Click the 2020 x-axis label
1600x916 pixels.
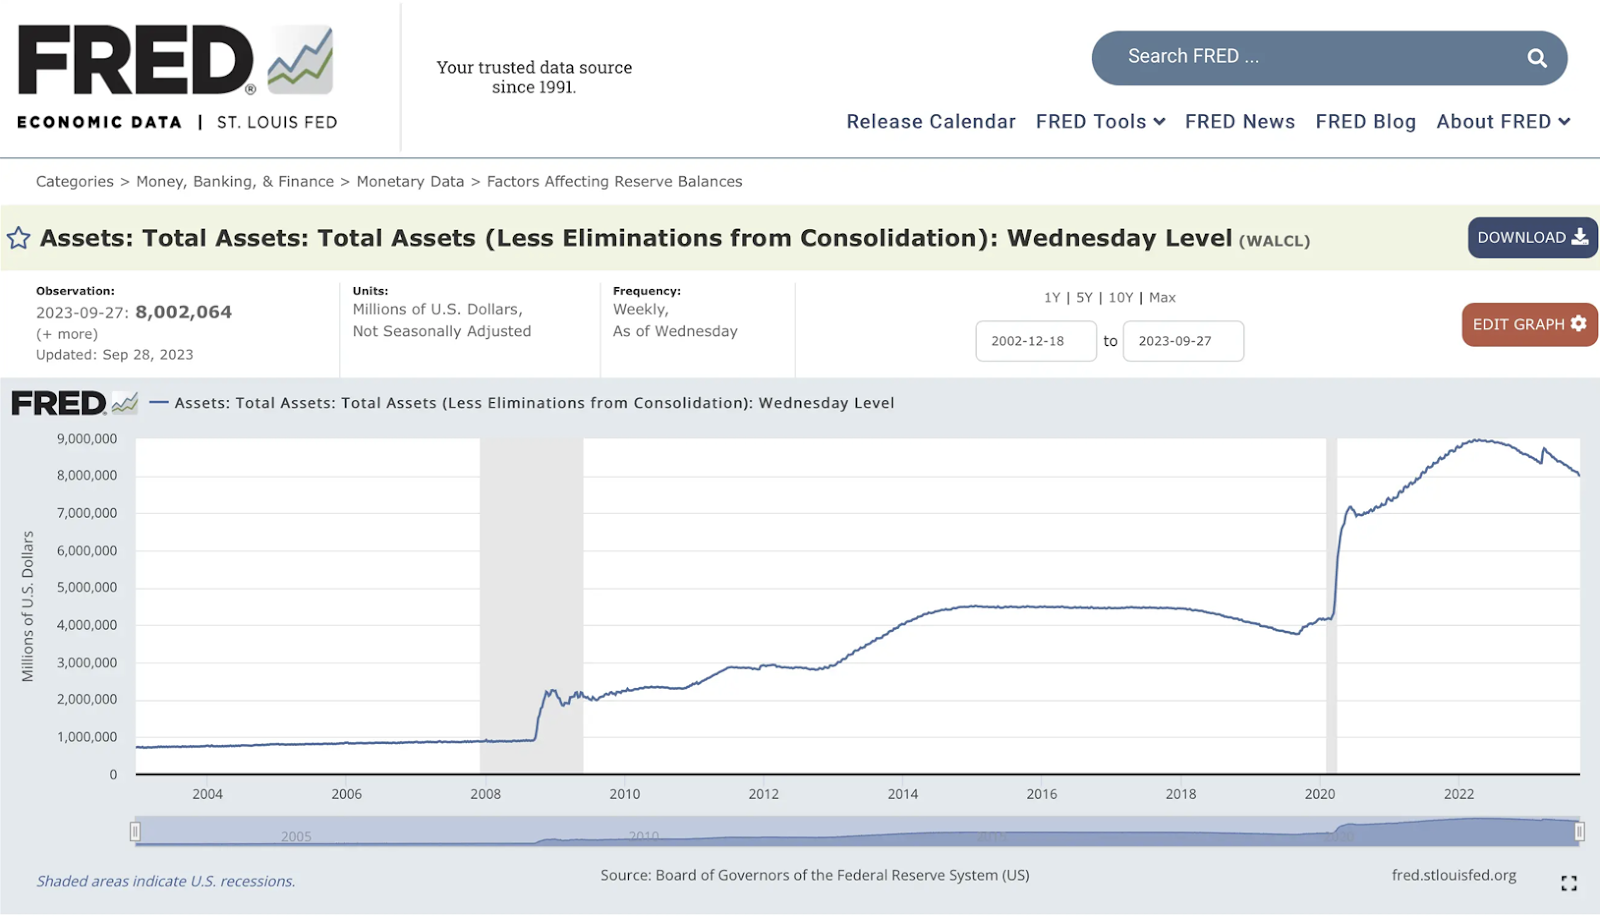click(x=1320, y=794)
